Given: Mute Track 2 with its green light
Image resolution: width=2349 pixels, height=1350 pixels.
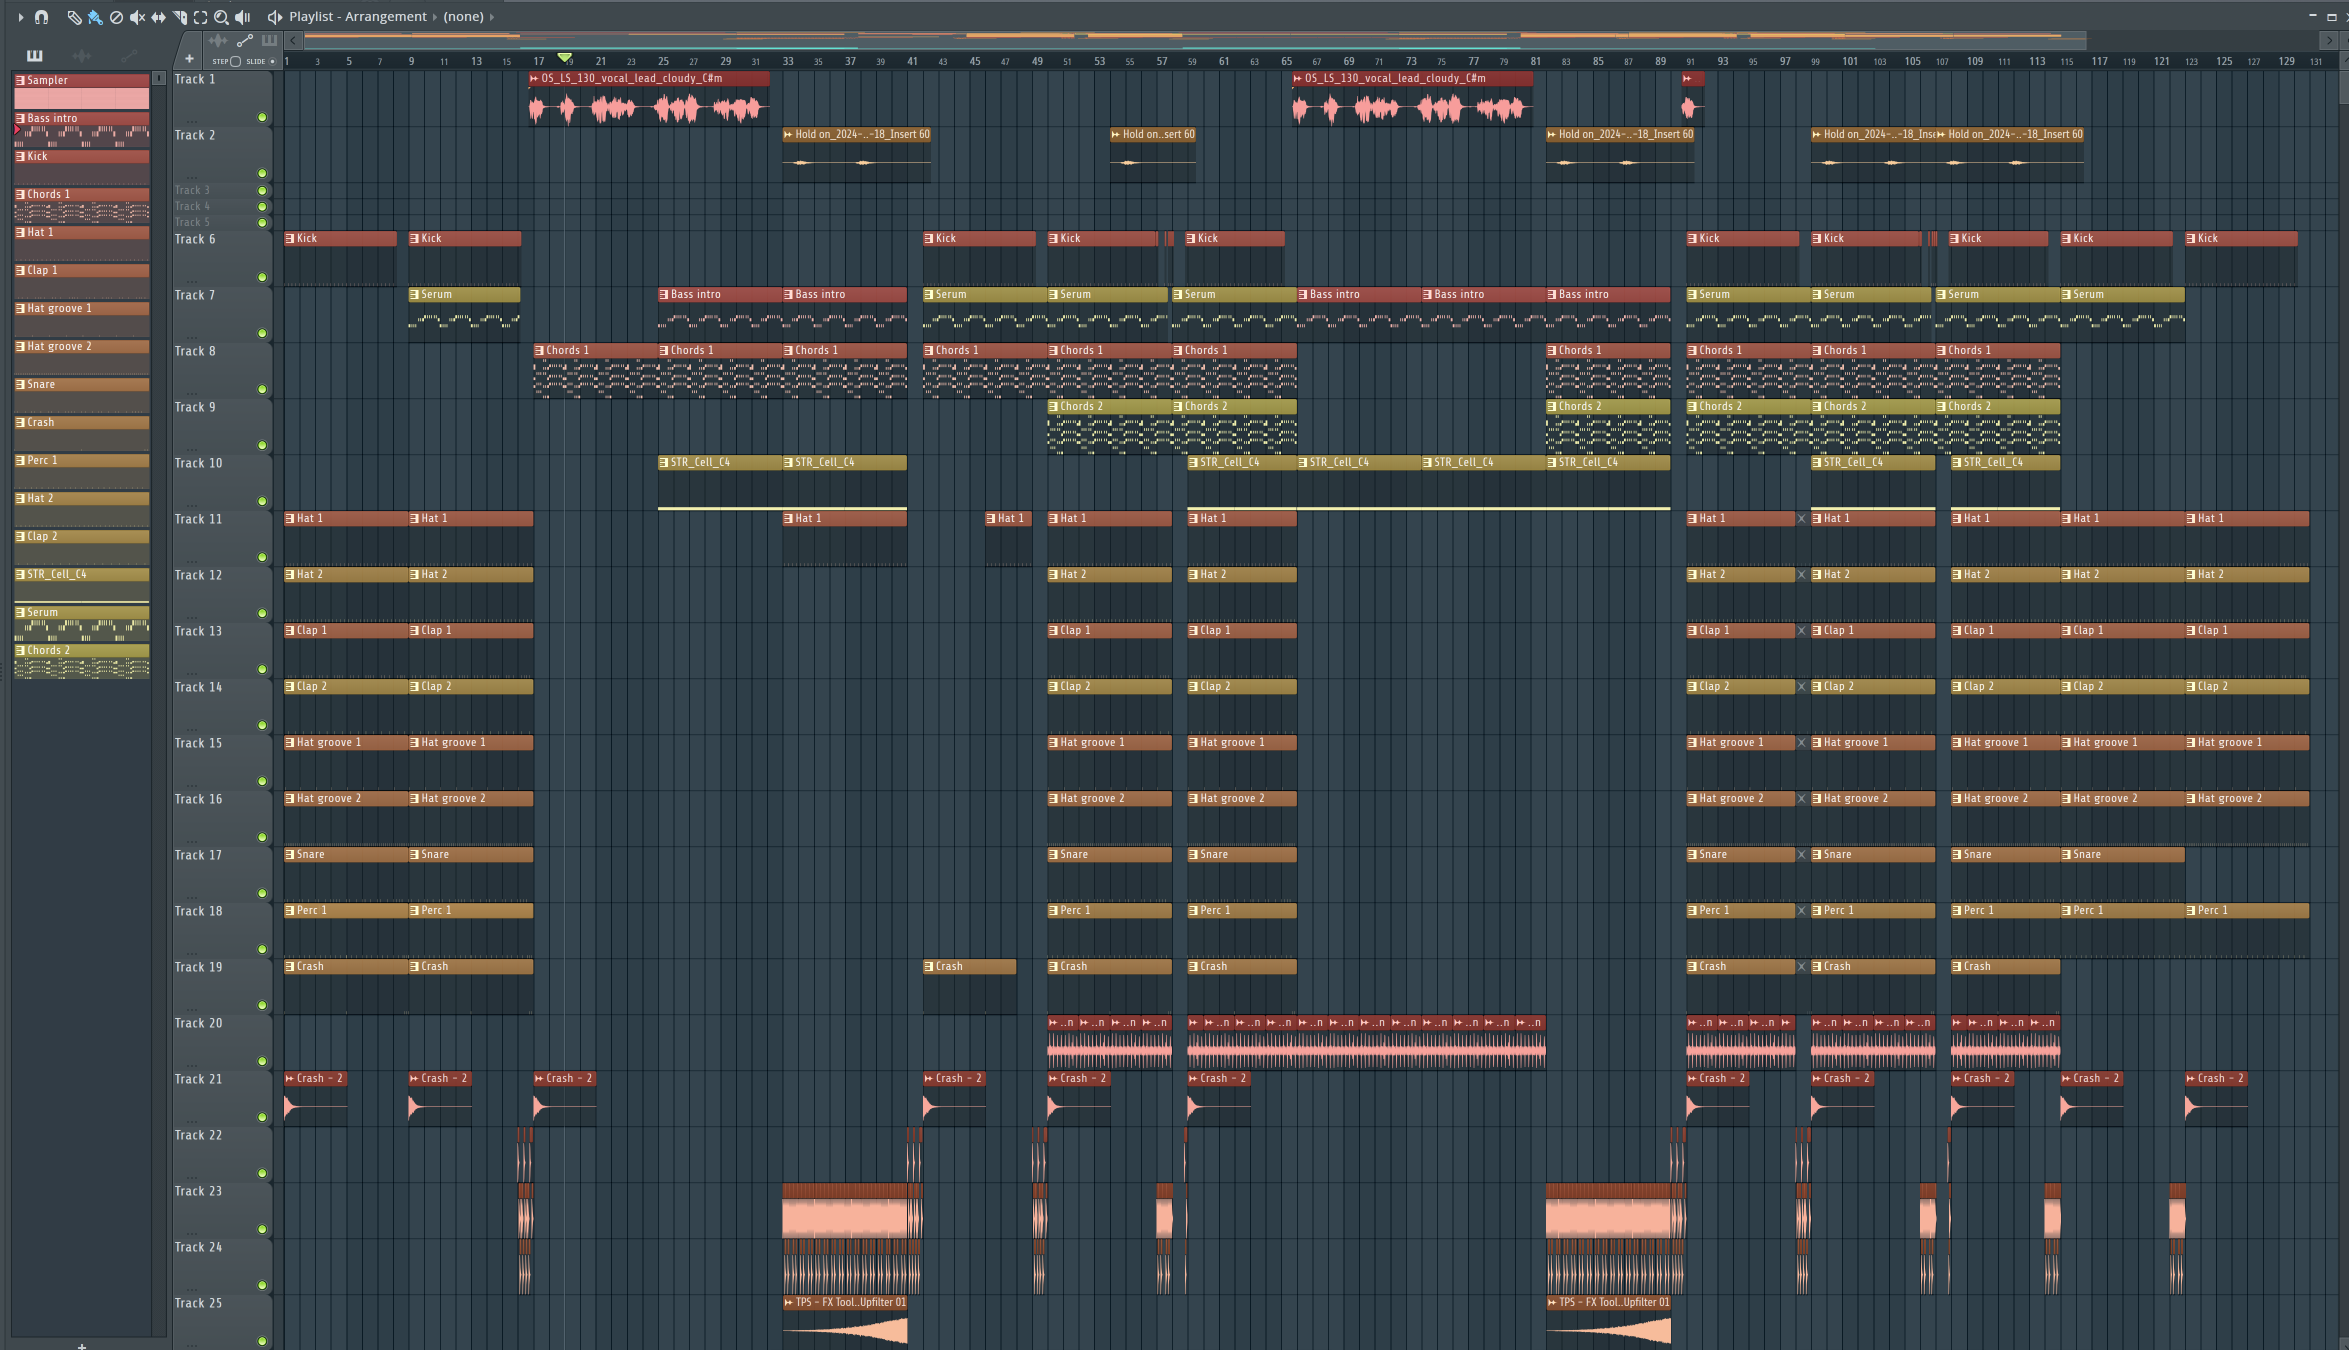Looking at the screenshot, I should coord(262,173).
